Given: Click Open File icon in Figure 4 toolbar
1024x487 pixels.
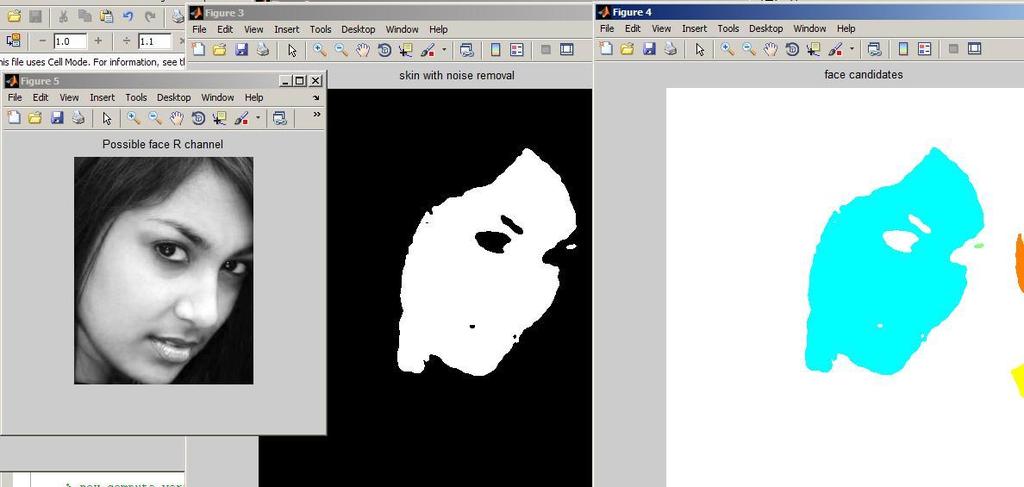Looking at the screenshot, I should (628, 48).
